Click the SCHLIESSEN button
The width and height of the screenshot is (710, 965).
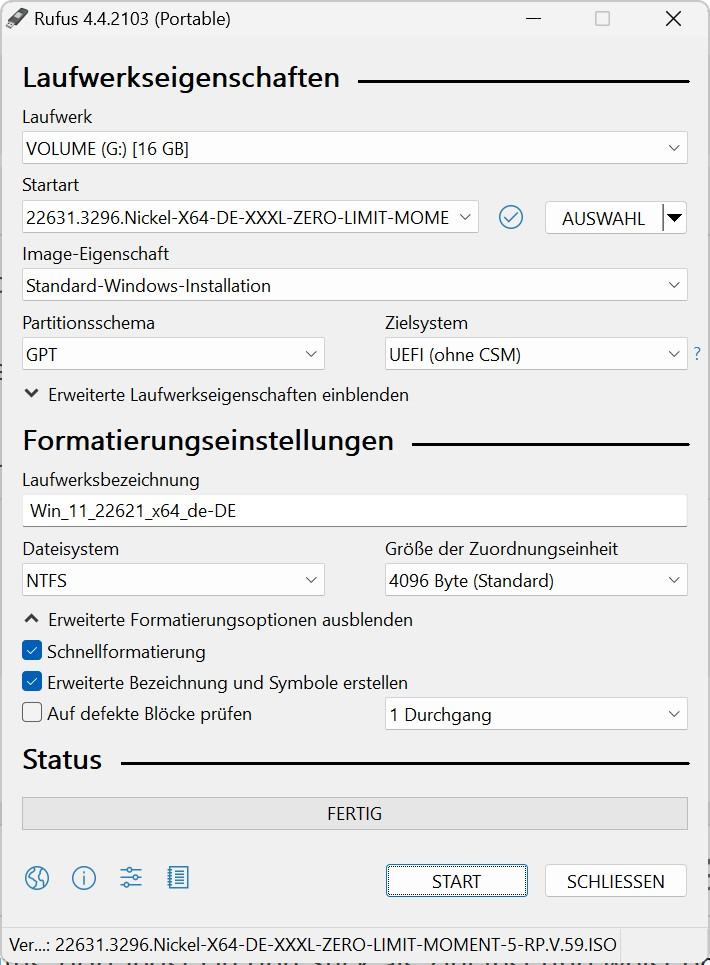(615, 881)
